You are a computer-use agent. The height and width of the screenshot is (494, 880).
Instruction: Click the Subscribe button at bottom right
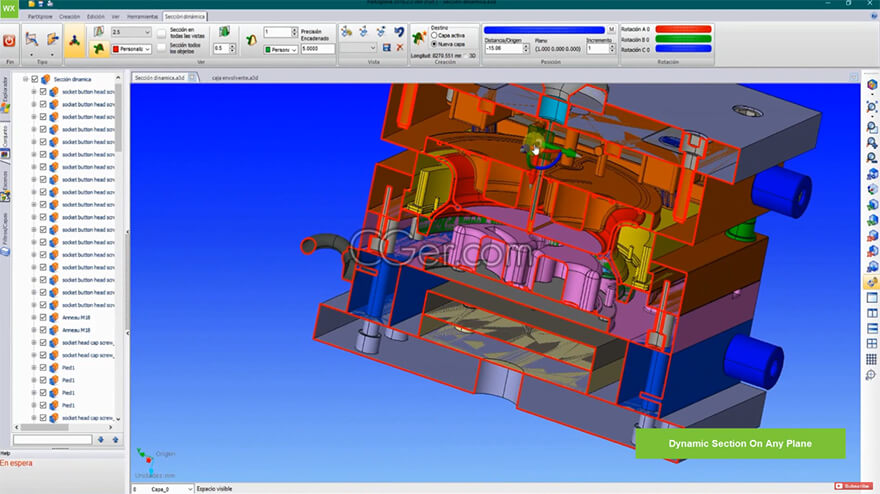click(x=853, y=486)
